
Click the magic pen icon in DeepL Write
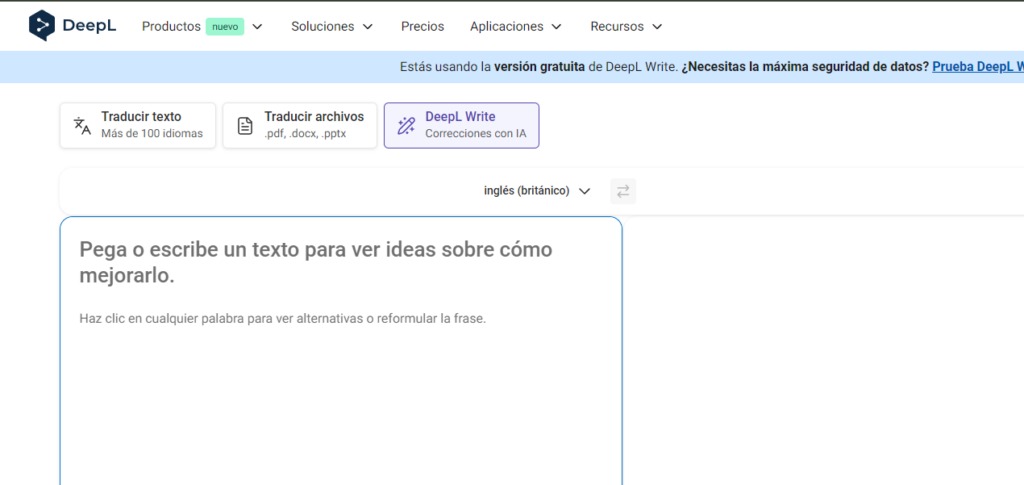click(x=406, y=126)
